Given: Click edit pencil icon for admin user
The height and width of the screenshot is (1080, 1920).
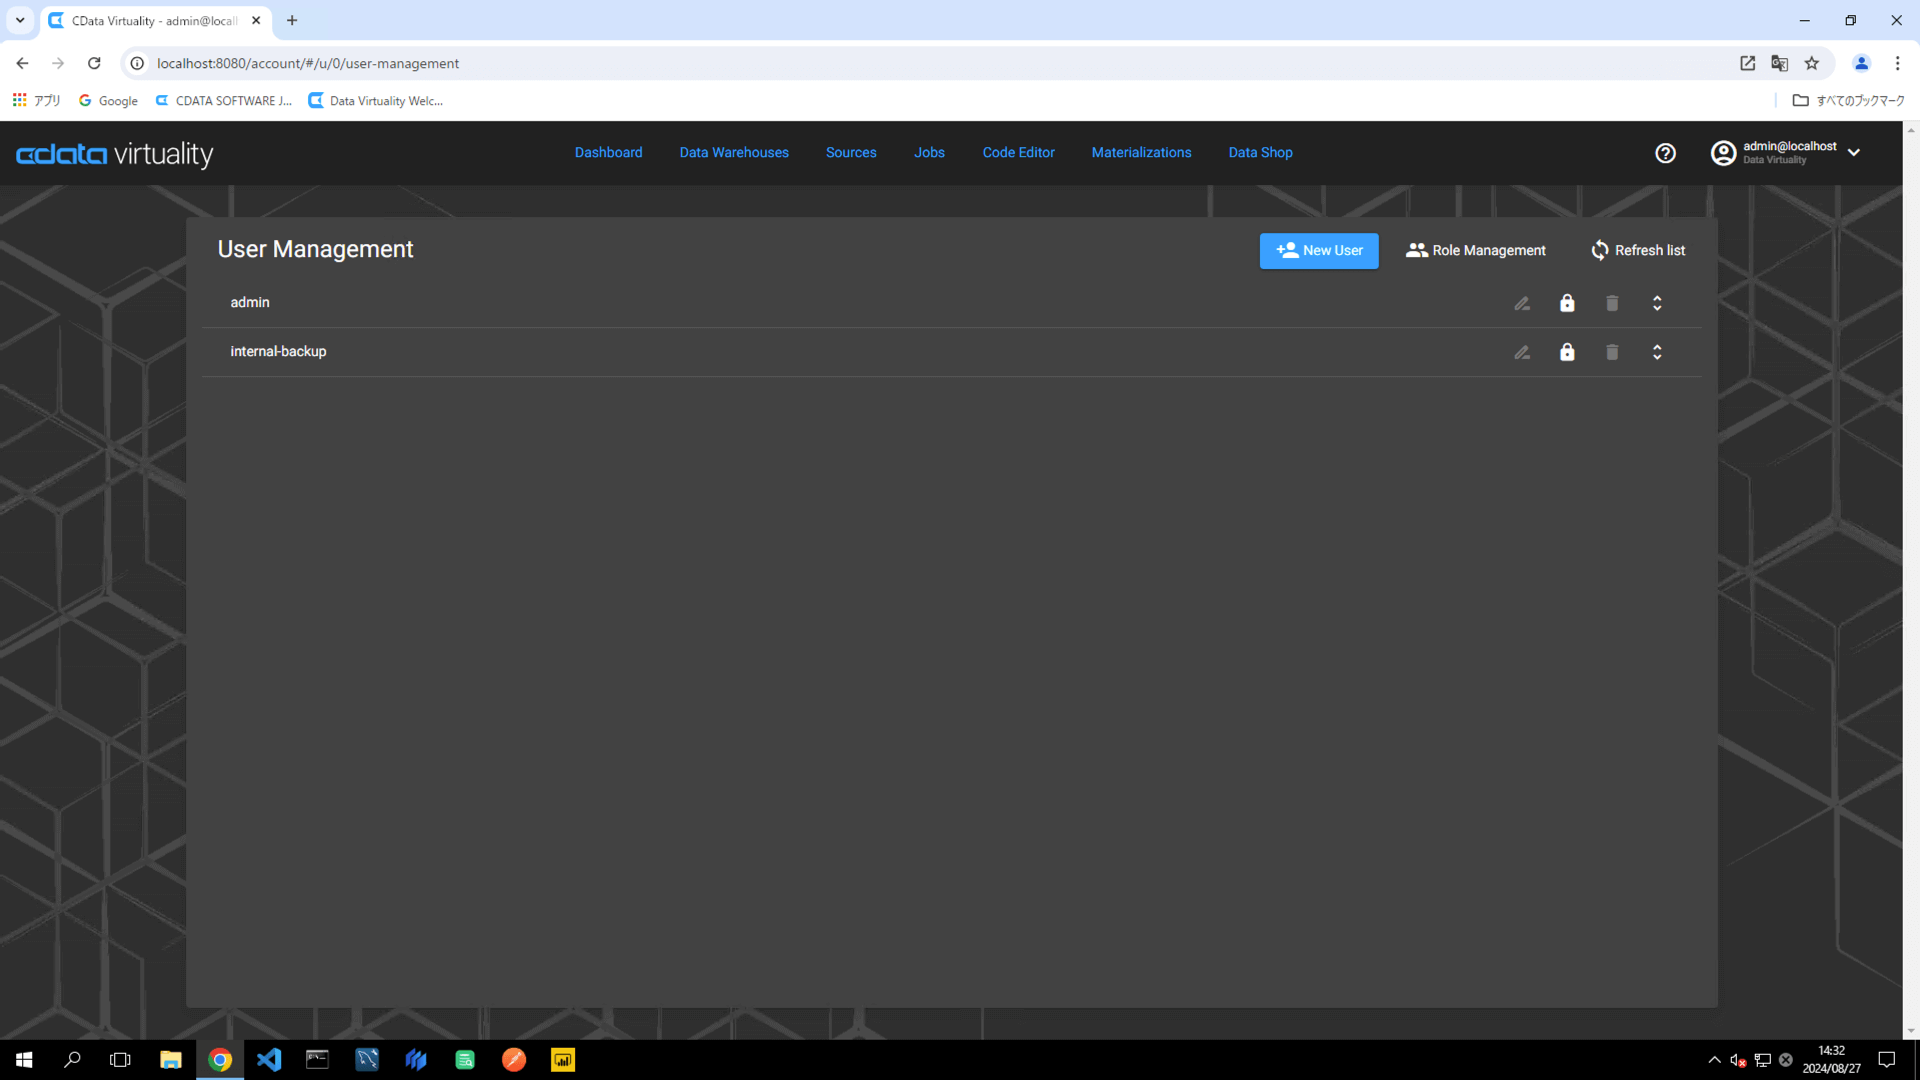Looking at the screenshot, I should pyautogui.click(x=1522, y=303).
